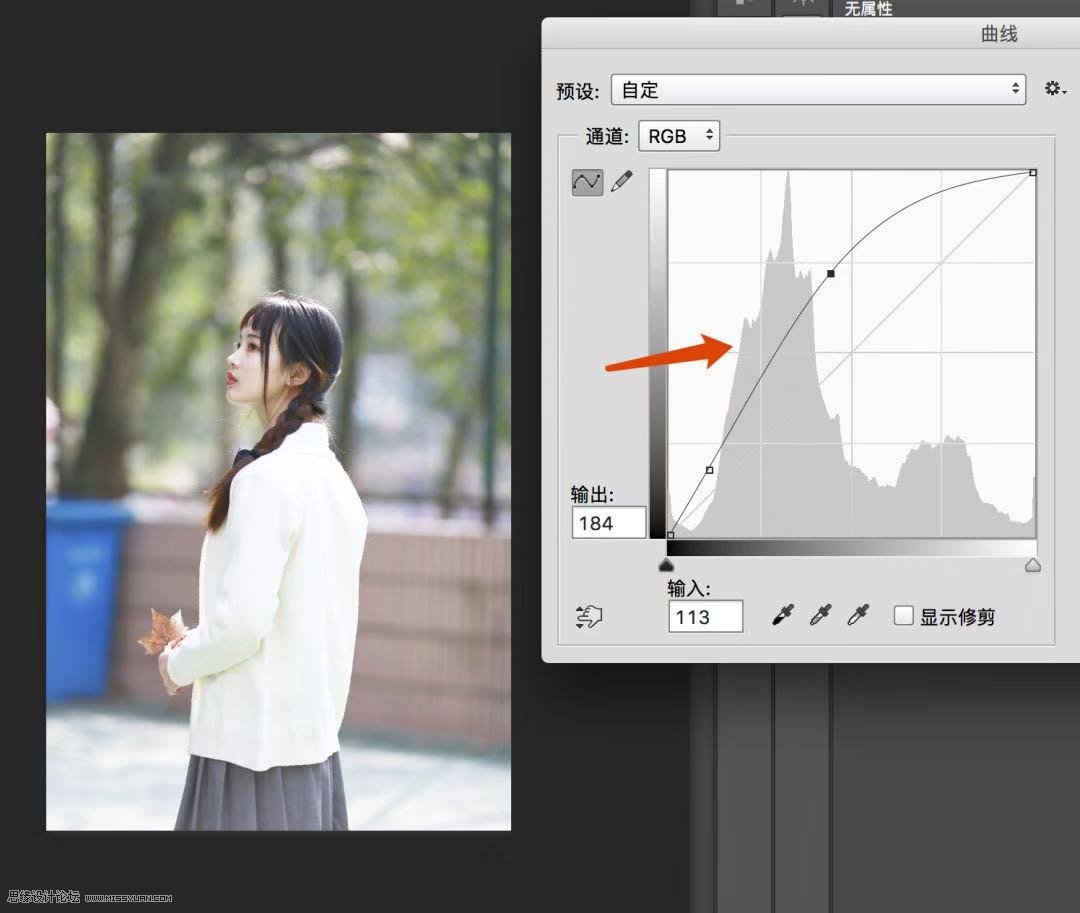This screenshot has height=913, width=1080.
Task: Select the filled black curve control point
Action: pyautogui.click(x=831, y=273)
